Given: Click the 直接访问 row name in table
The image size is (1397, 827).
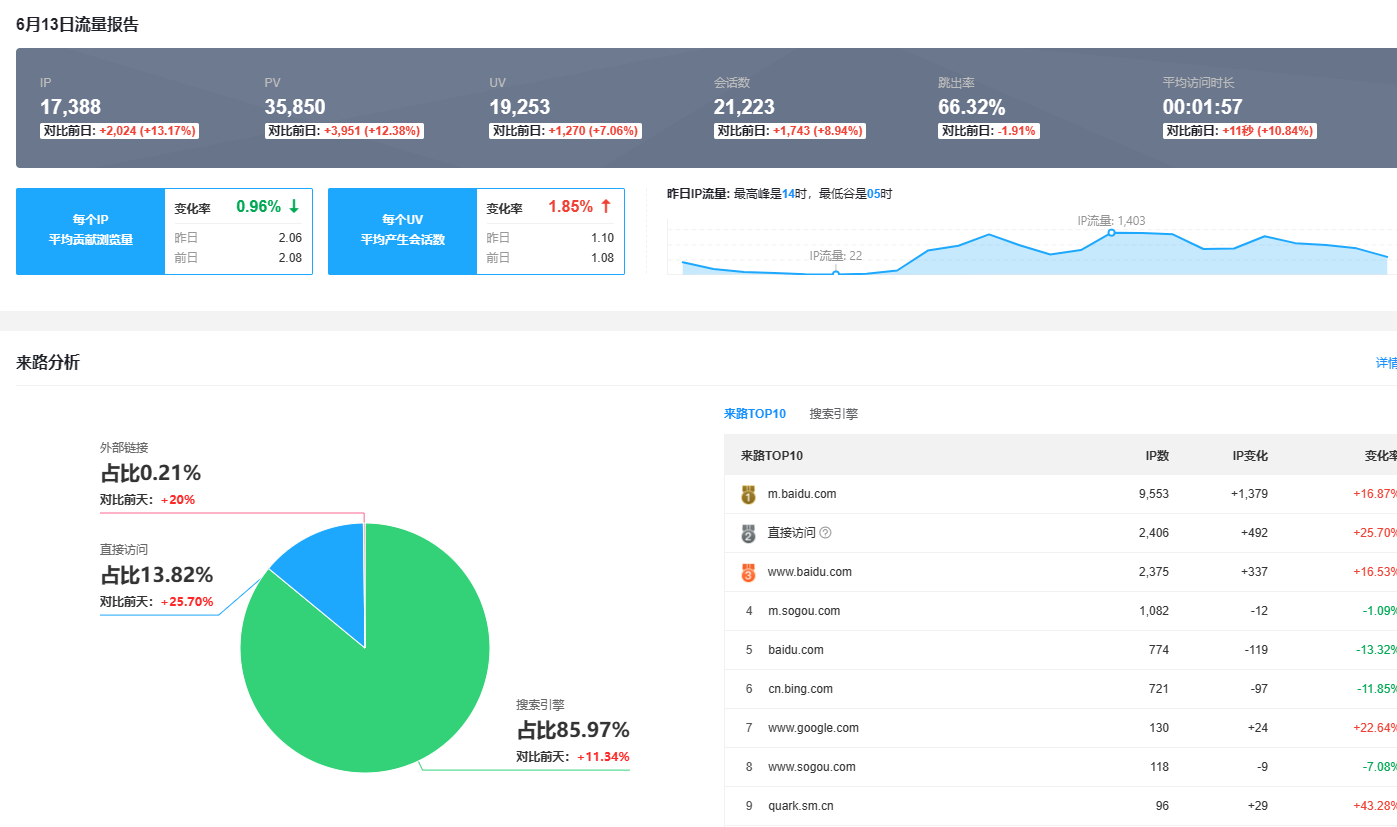Looking at the screenshot, I should pyautogui.click(x=792, y=533).
